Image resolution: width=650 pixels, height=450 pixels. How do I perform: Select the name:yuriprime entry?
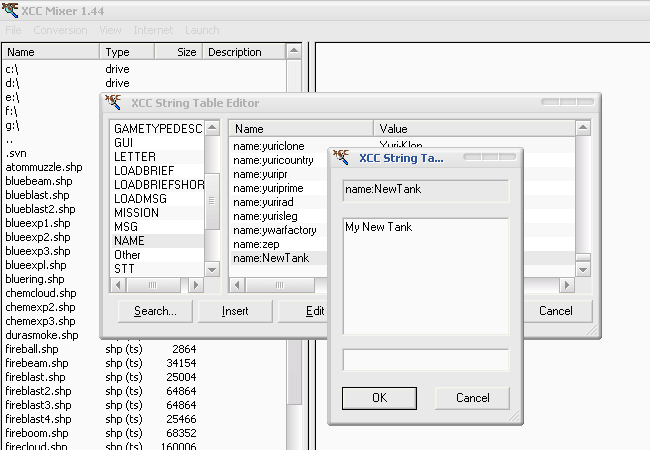266,187
